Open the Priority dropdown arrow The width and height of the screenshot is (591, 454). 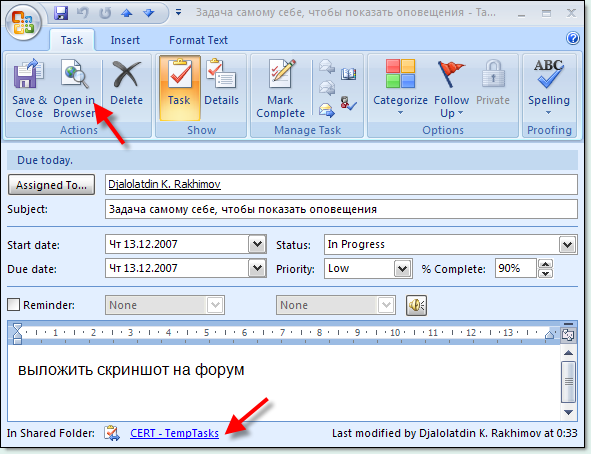402,269
